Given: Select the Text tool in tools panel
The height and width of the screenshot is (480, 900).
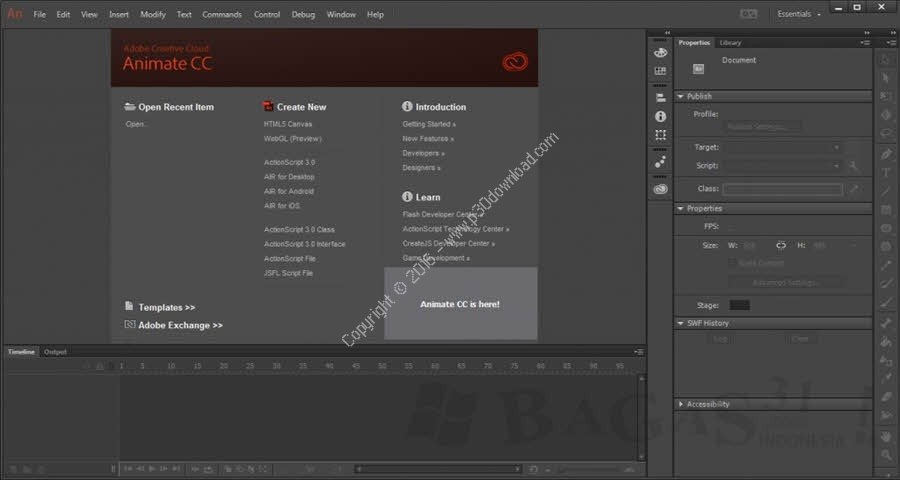Looking at the screenshot, I should 886,172.
